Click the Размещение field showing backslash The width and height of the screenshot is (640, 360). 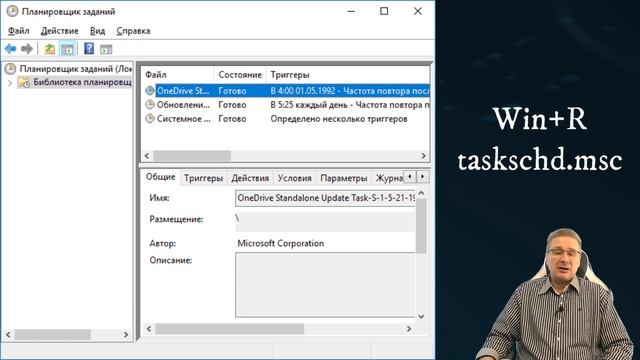pyautogui.click(x=325, y=222)
